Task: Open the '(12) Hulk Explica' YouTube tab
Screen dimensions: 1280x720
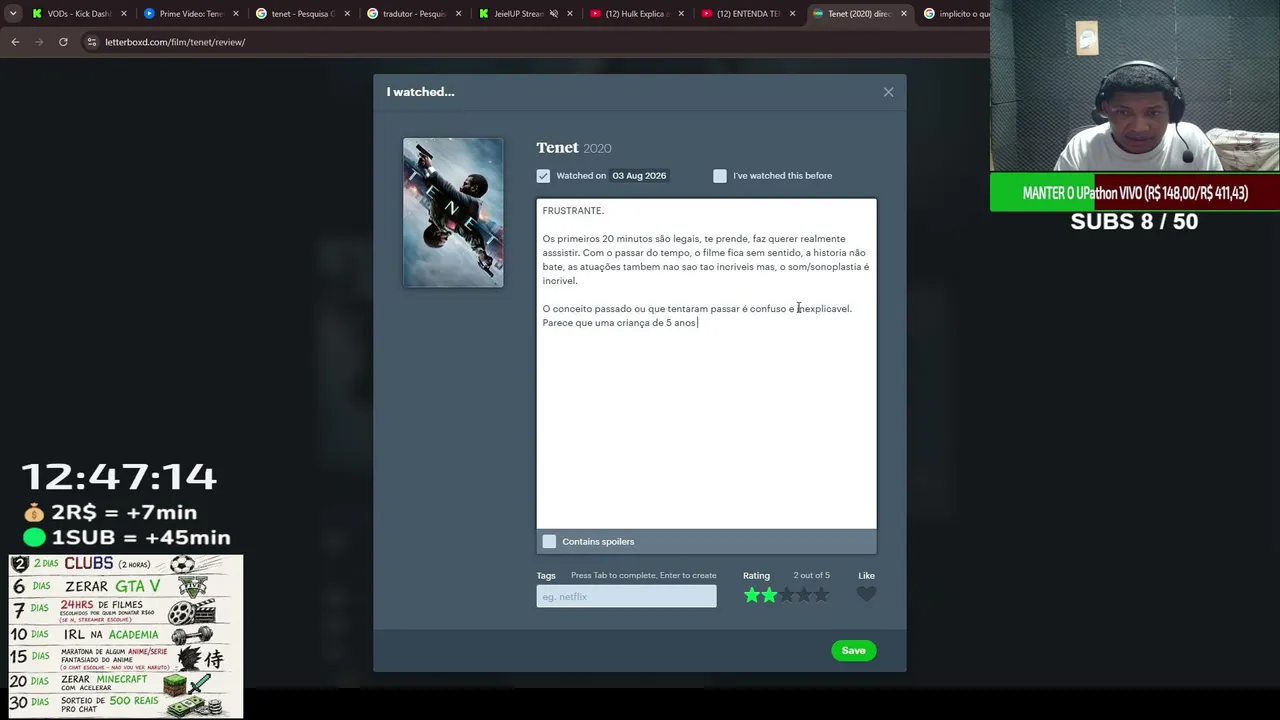Action: (x=637, y=14)
